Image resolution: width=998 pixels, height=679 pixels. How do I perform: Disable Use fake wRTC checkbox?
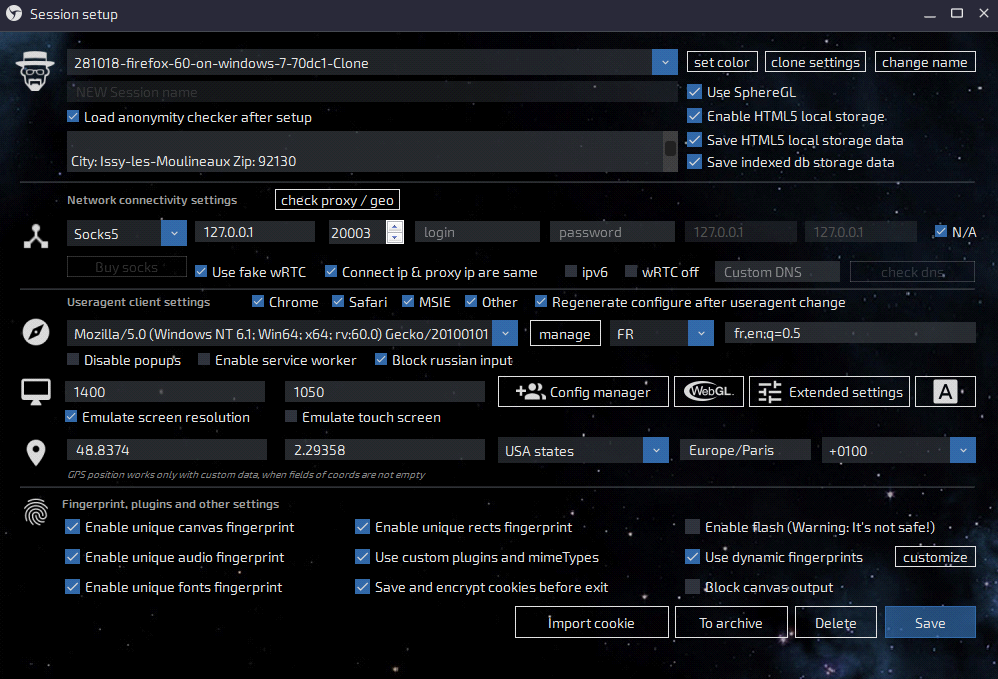(201, 272)
